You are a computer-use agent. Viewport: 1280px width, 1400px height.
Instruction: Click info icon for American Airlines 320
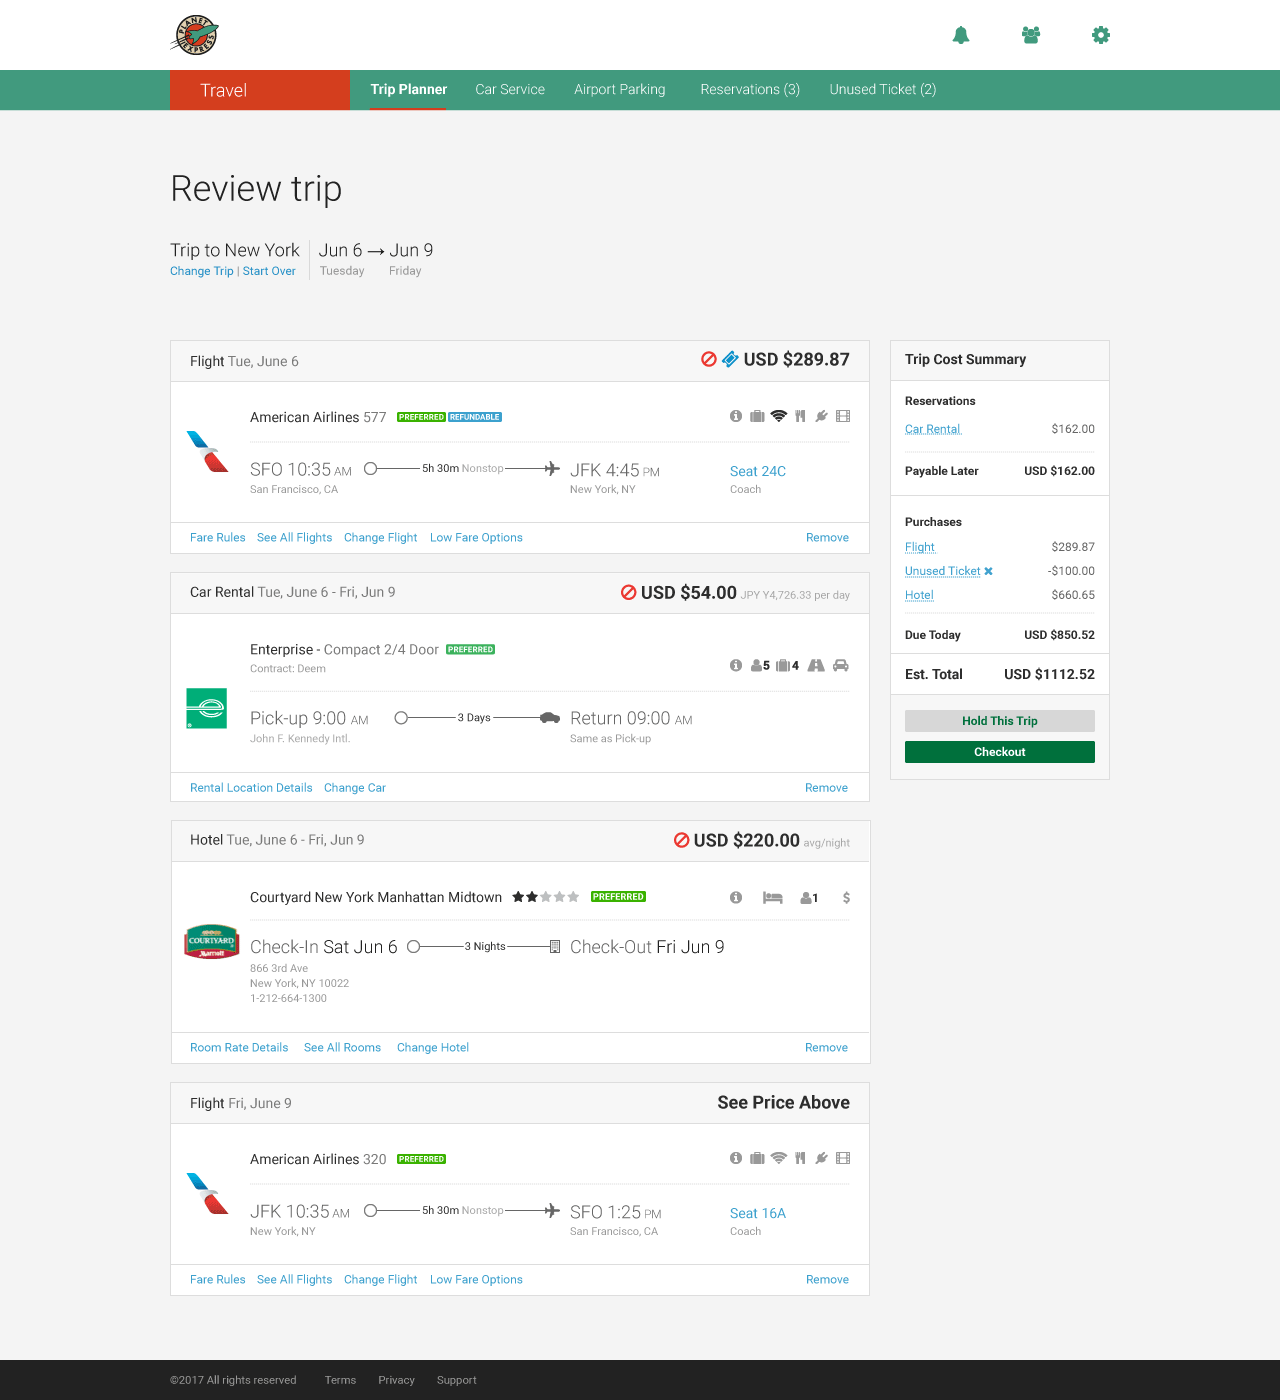[x=736, y=1158]
